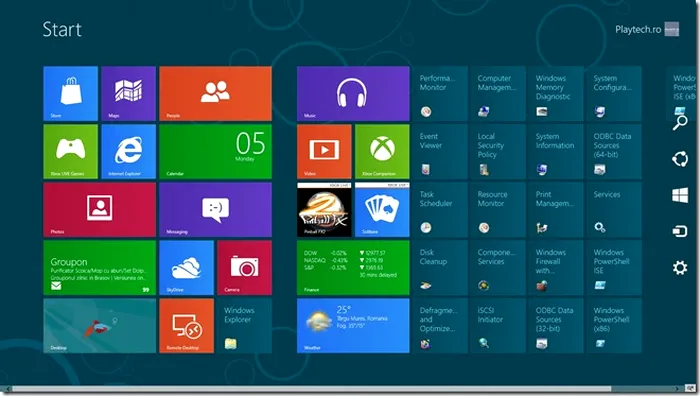Click the Search charm

point(680,122)
